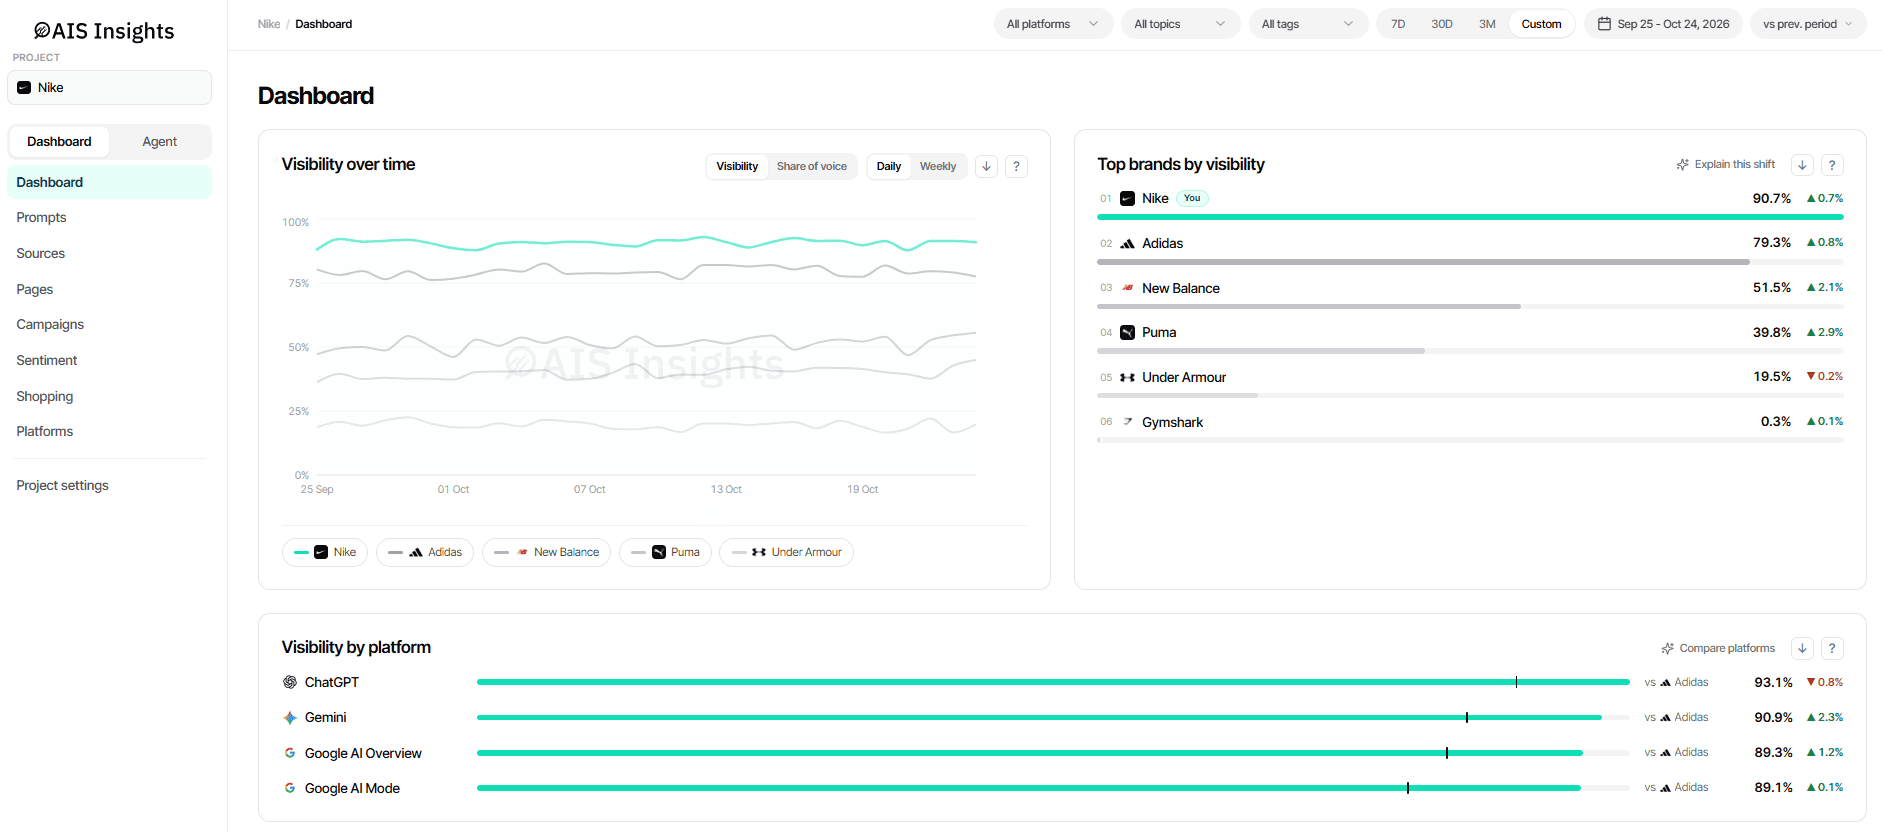The image size is (1882, 832).
Task: Click the Gymshark brand row
Action: point(1470,427)
